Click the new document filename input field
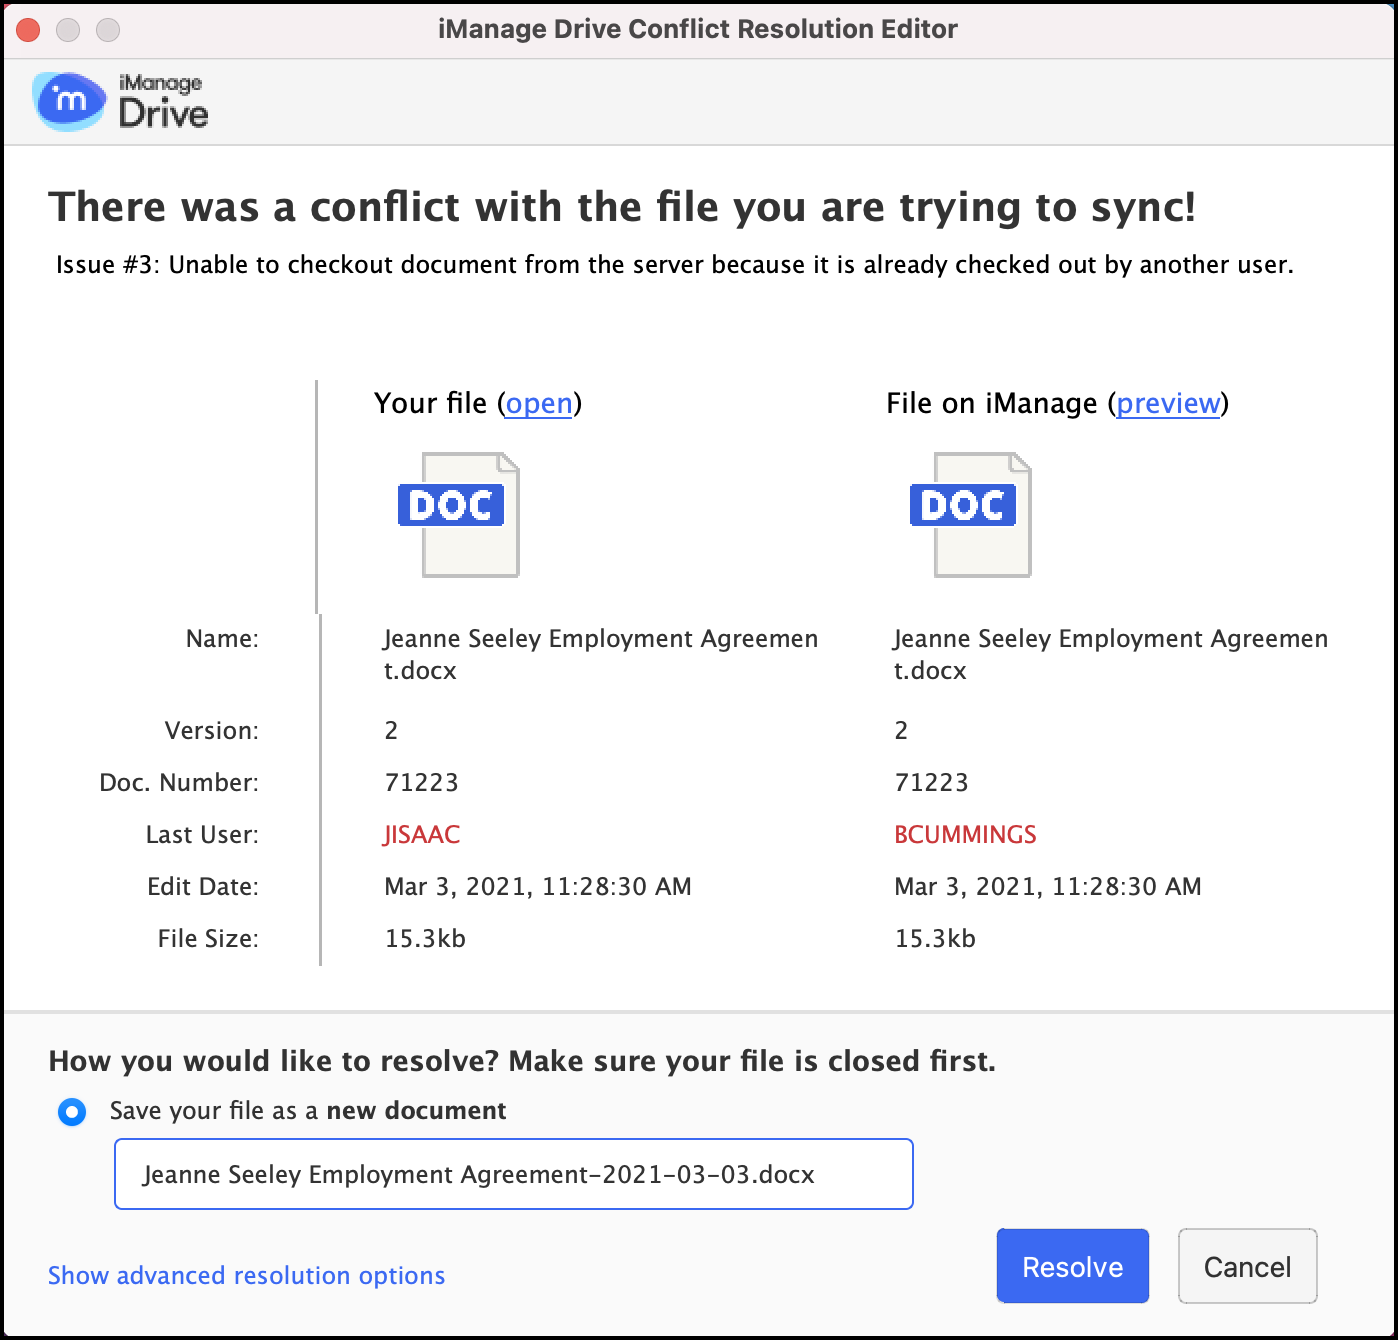Screen dimensions: 1398x1340 pyautogui.click(x=513, y=1174)
